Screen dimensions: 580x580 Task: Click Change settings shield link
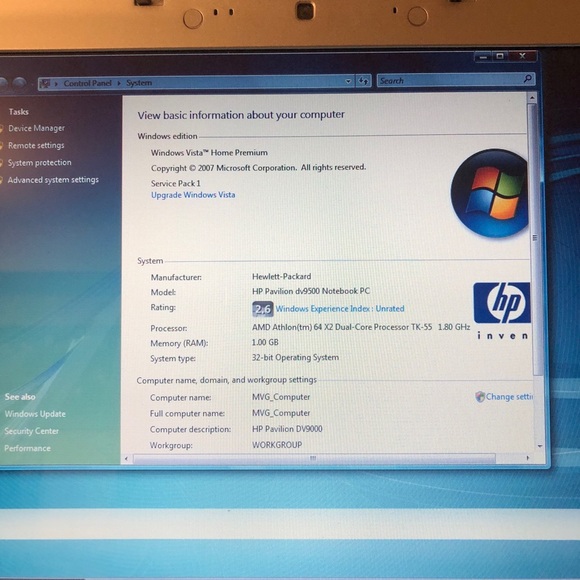504,397
